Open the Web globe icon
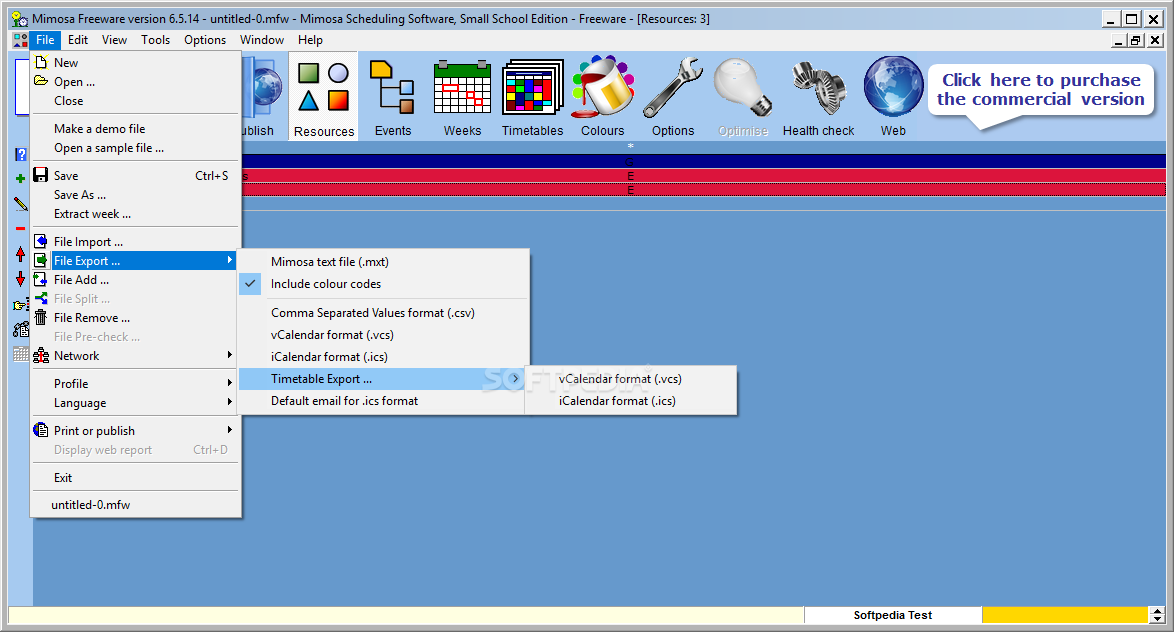The height and width of the screenshot is (632, 1174). (893, 96)
